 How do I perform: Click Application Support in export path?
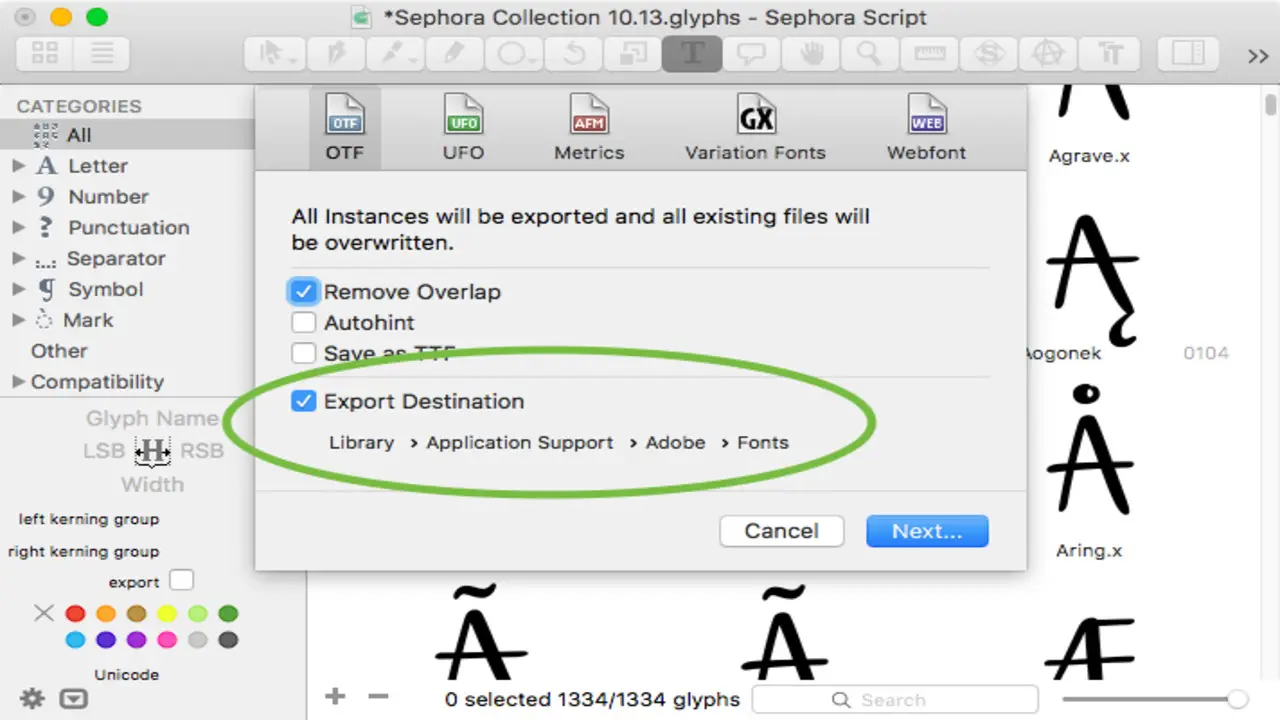(520, 442)
